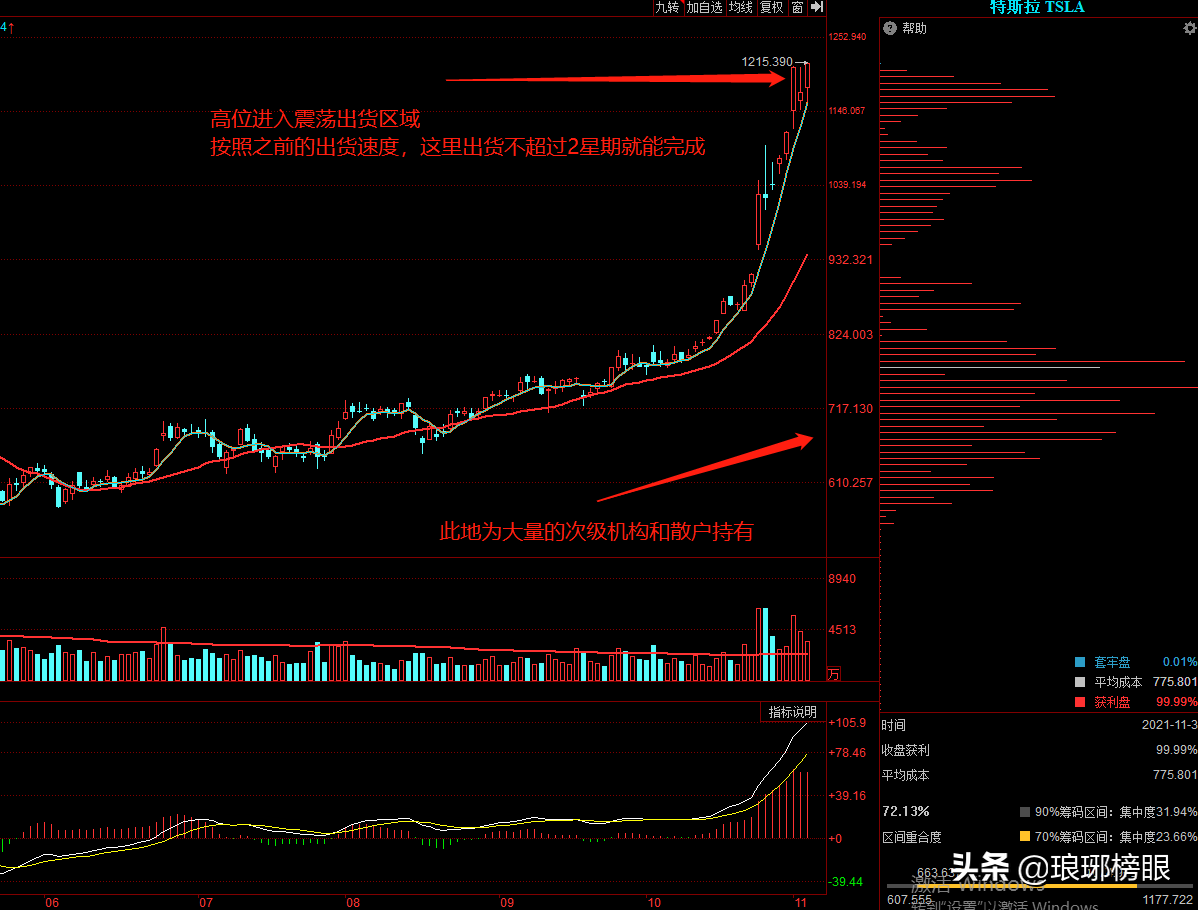Click the 1215.390 high price label
Screen dimensions: 1198x910
pyautogui.click(x=767, y=62)
